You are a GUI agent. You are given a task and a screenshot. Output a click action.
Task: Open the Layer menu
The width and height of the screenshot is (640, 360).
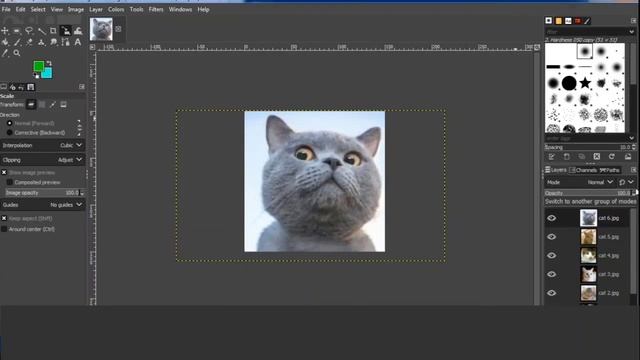pos(96,9)
